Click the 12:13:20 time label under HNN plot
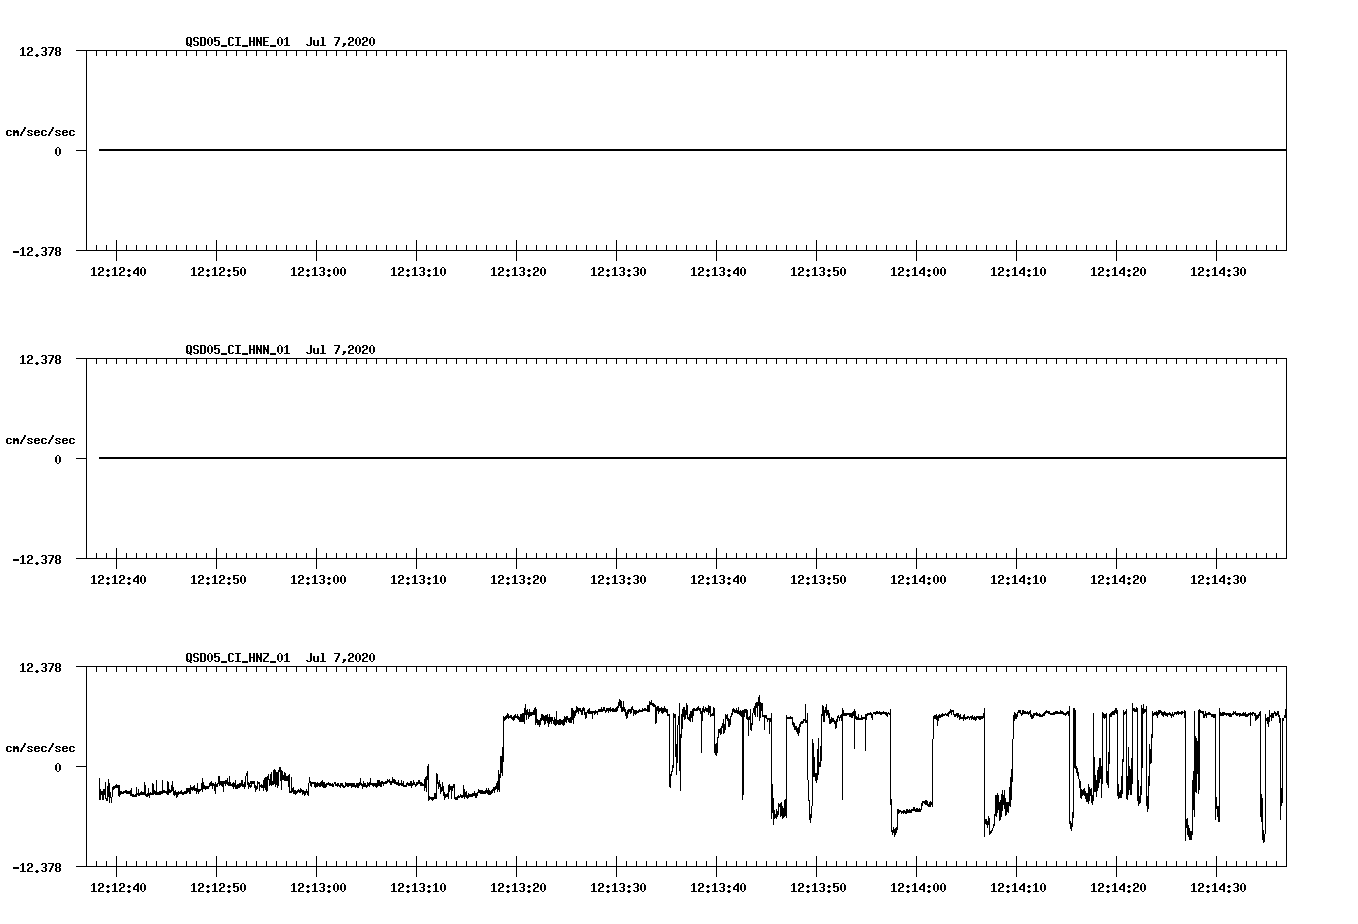 pyautogui.click(x=518, y=580)
